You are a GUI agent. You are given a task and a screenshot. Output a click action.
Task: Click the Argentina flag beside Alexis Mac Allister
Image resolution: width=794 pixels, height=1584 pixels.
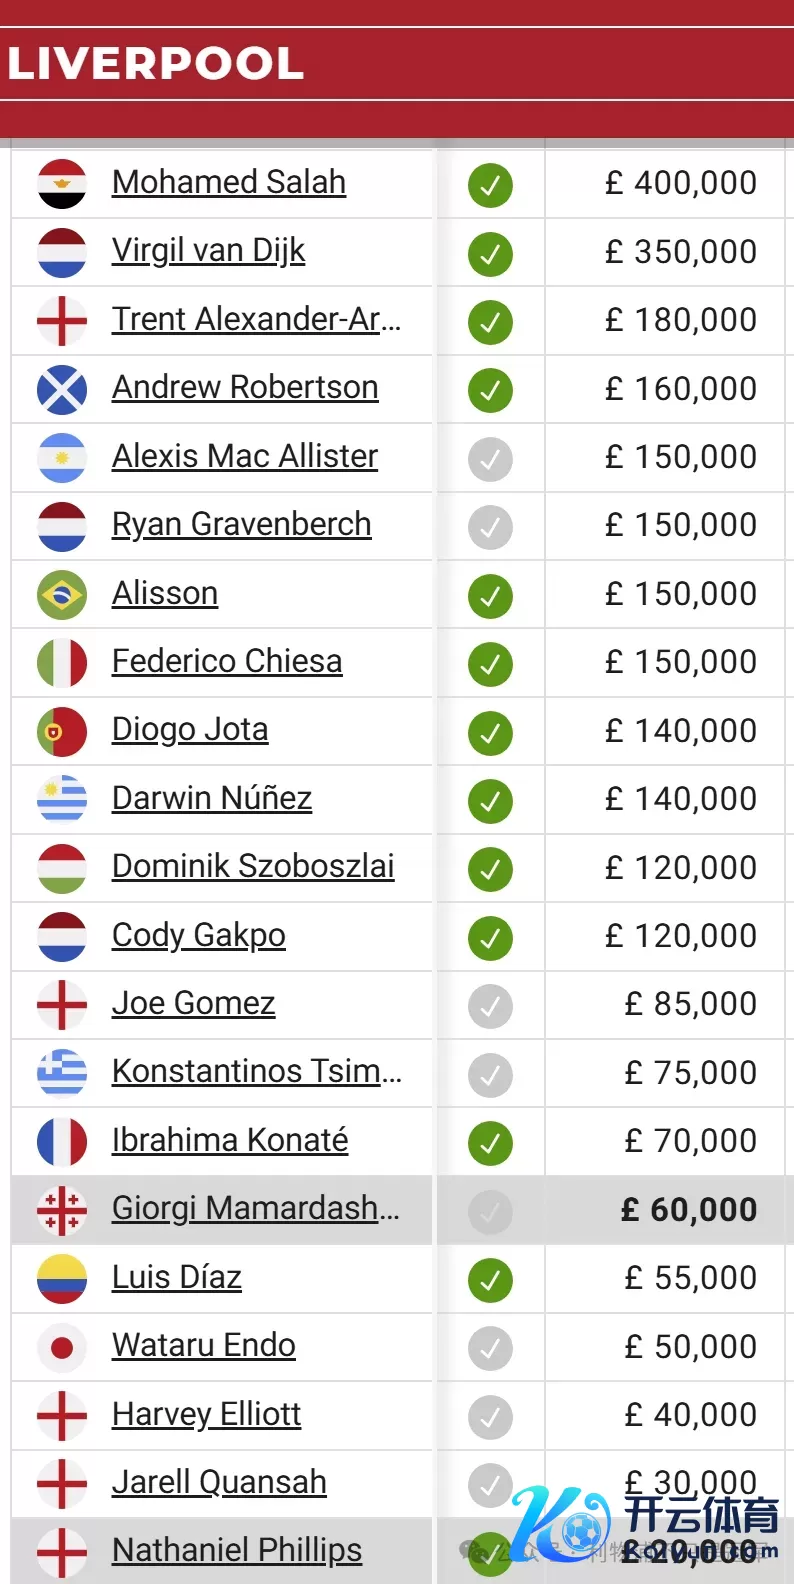[61, 458]
